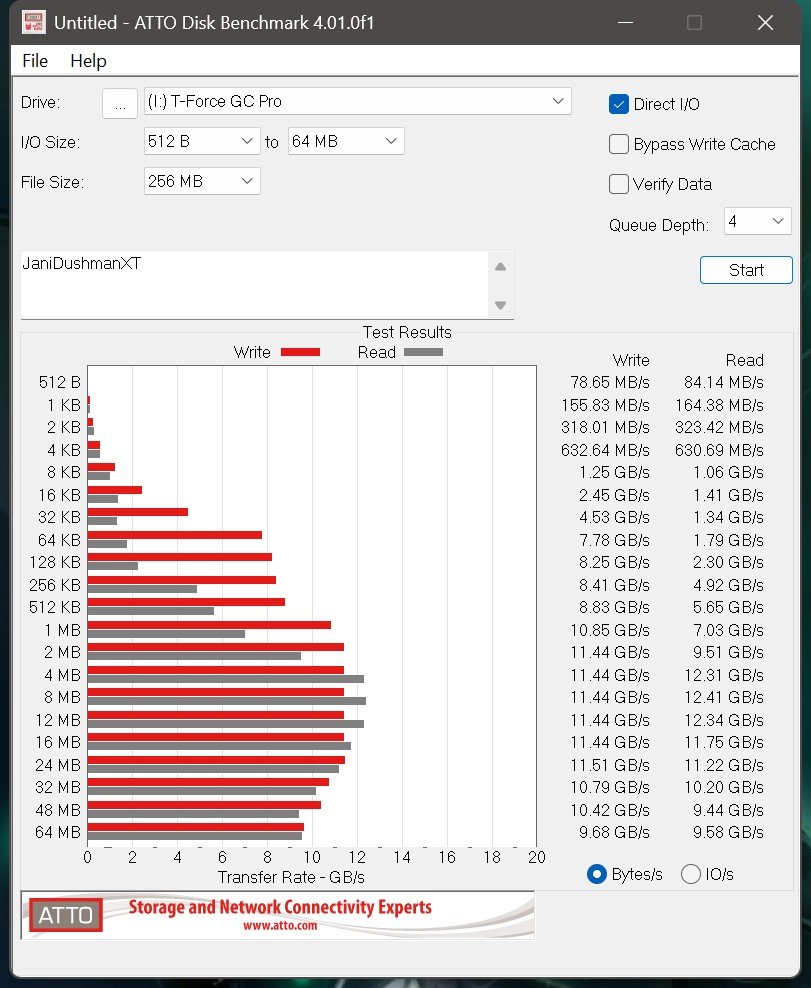Click the Test Results heading

[x=407, y=332]
